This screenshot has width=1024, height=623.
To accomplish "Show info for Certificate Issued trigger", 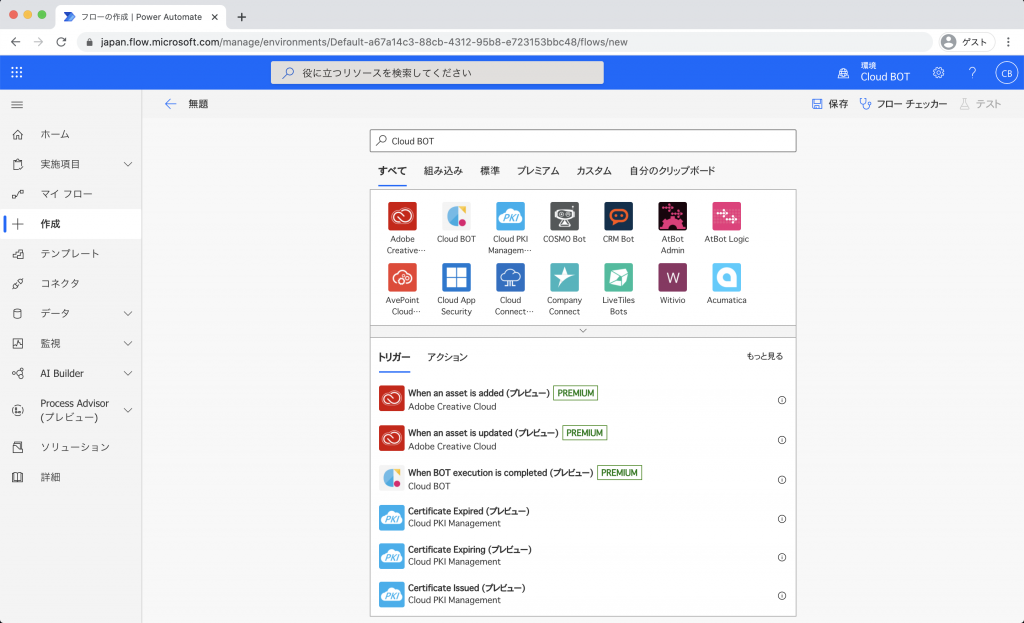I will tap(782, 596).
